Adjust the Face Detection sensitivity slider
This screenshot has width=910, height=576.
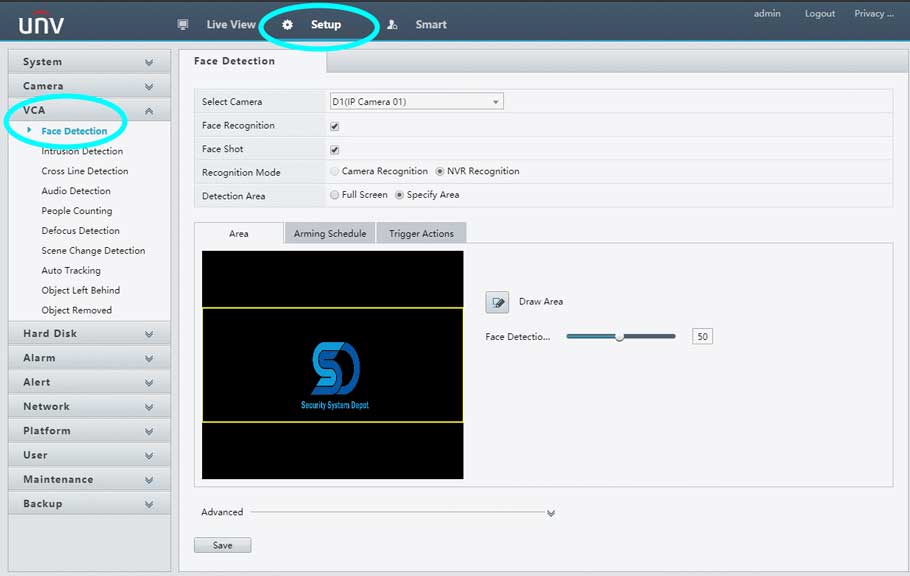tap(619, 337)
